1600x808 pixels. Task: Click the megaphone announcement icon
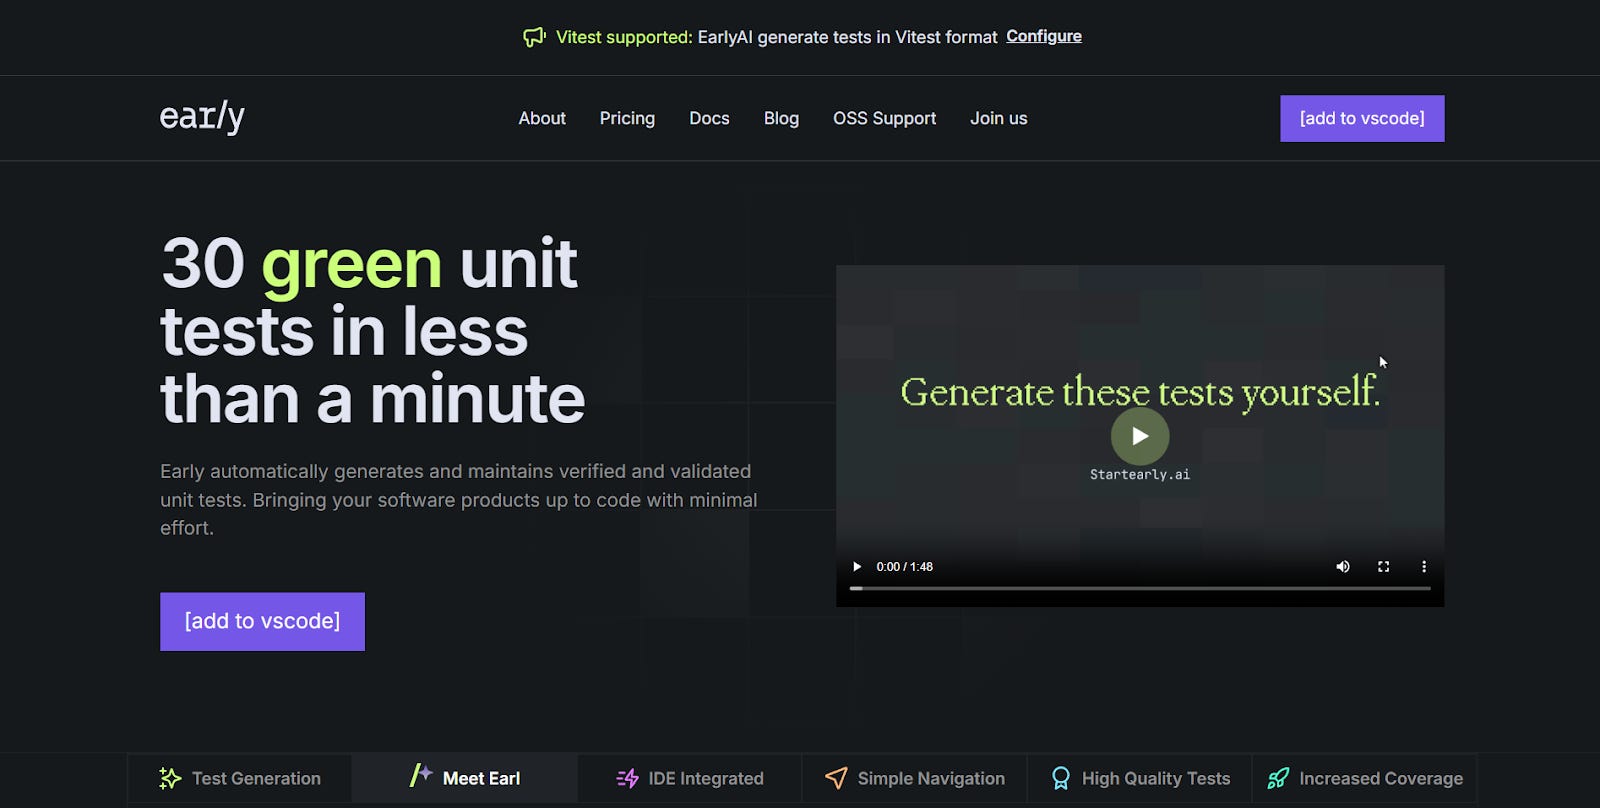pos(534,37)
